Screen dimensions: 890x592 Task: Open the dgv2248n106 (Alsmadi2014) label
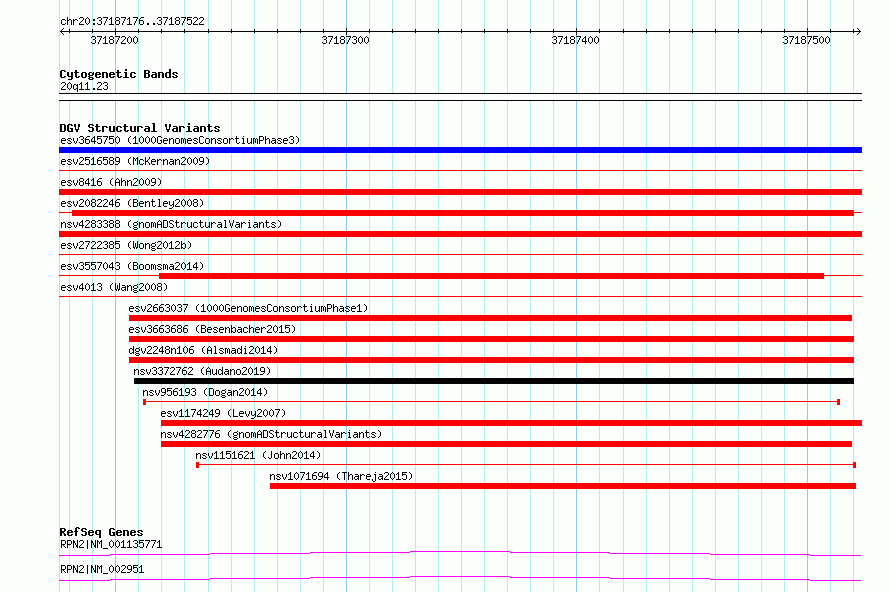[203, 350]
